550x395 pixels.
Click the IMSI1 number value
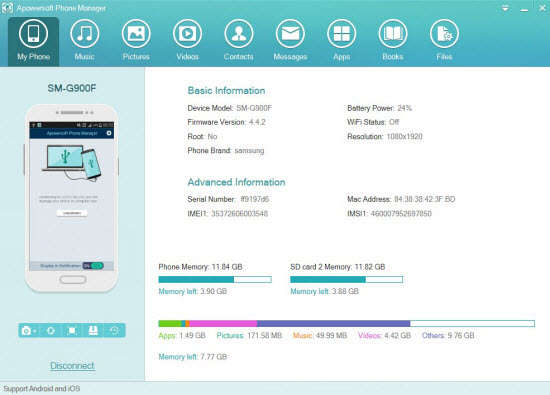[x=401, y=214]
